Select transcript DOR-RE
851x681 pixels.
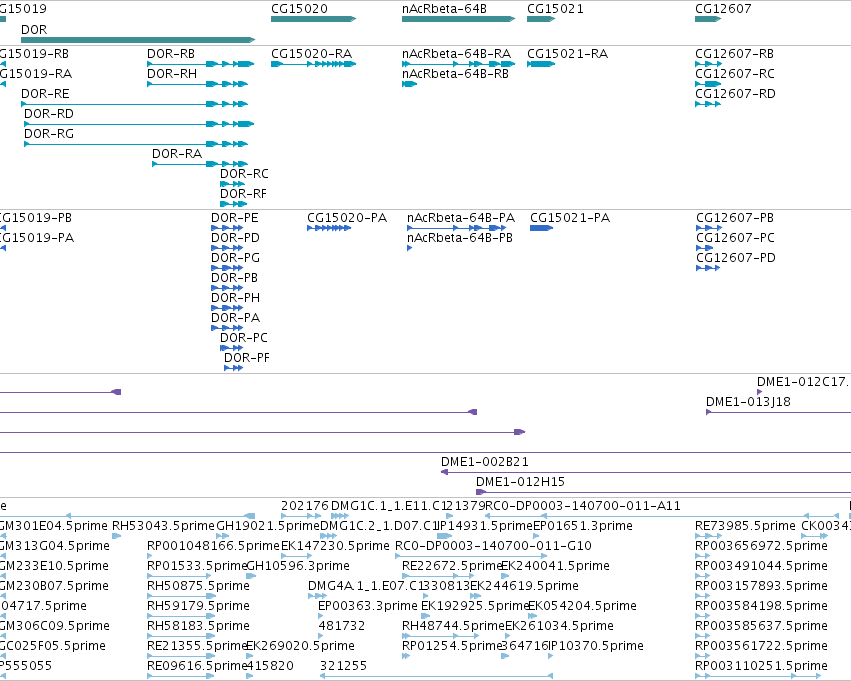135,104
